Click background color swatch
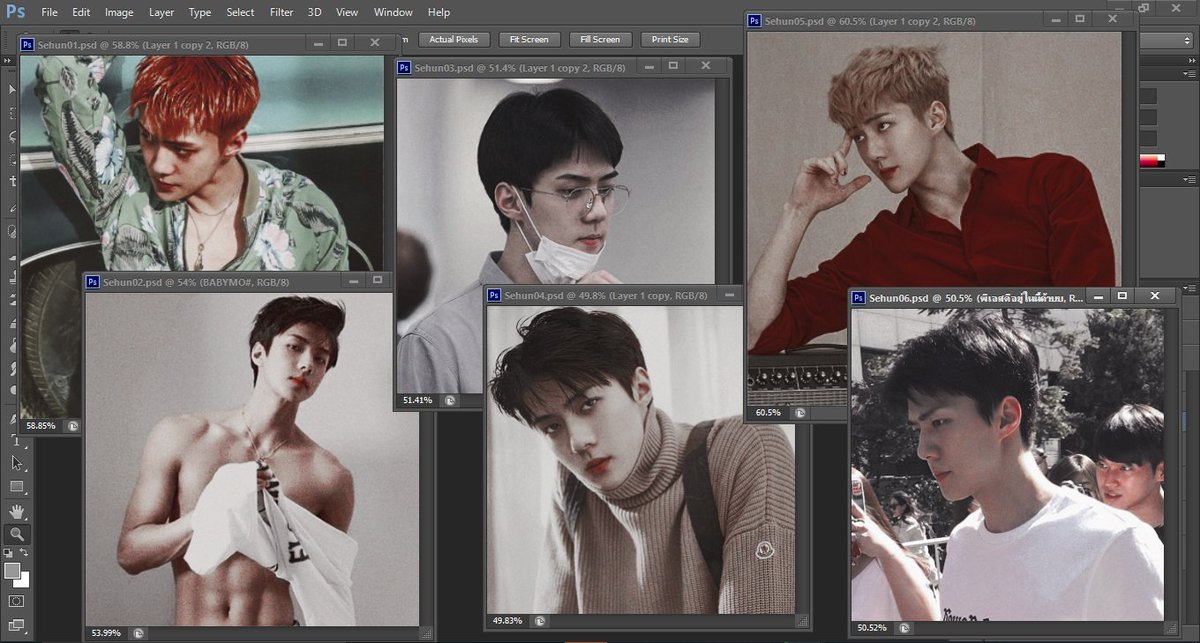The width and height of the screenshot is (1200, 643). [24, 581]
